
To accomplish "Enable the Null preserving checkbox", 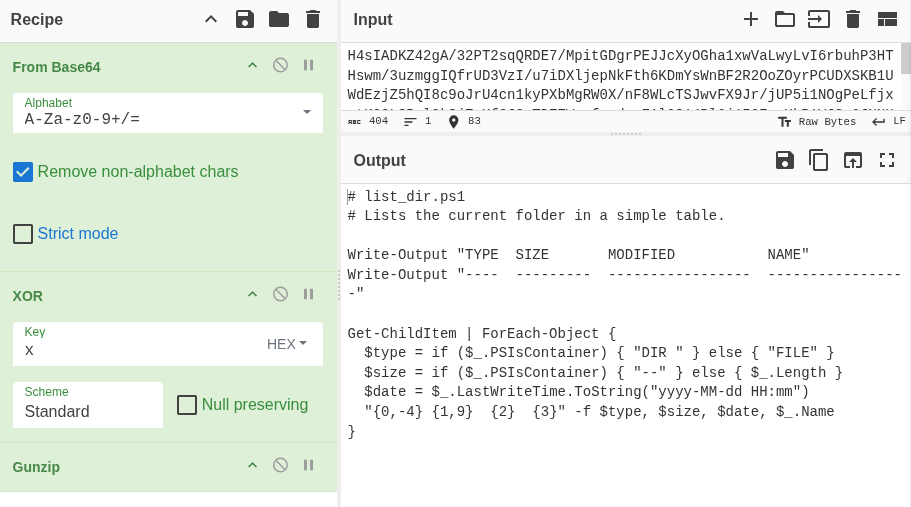I will click(x=187, y=405).
